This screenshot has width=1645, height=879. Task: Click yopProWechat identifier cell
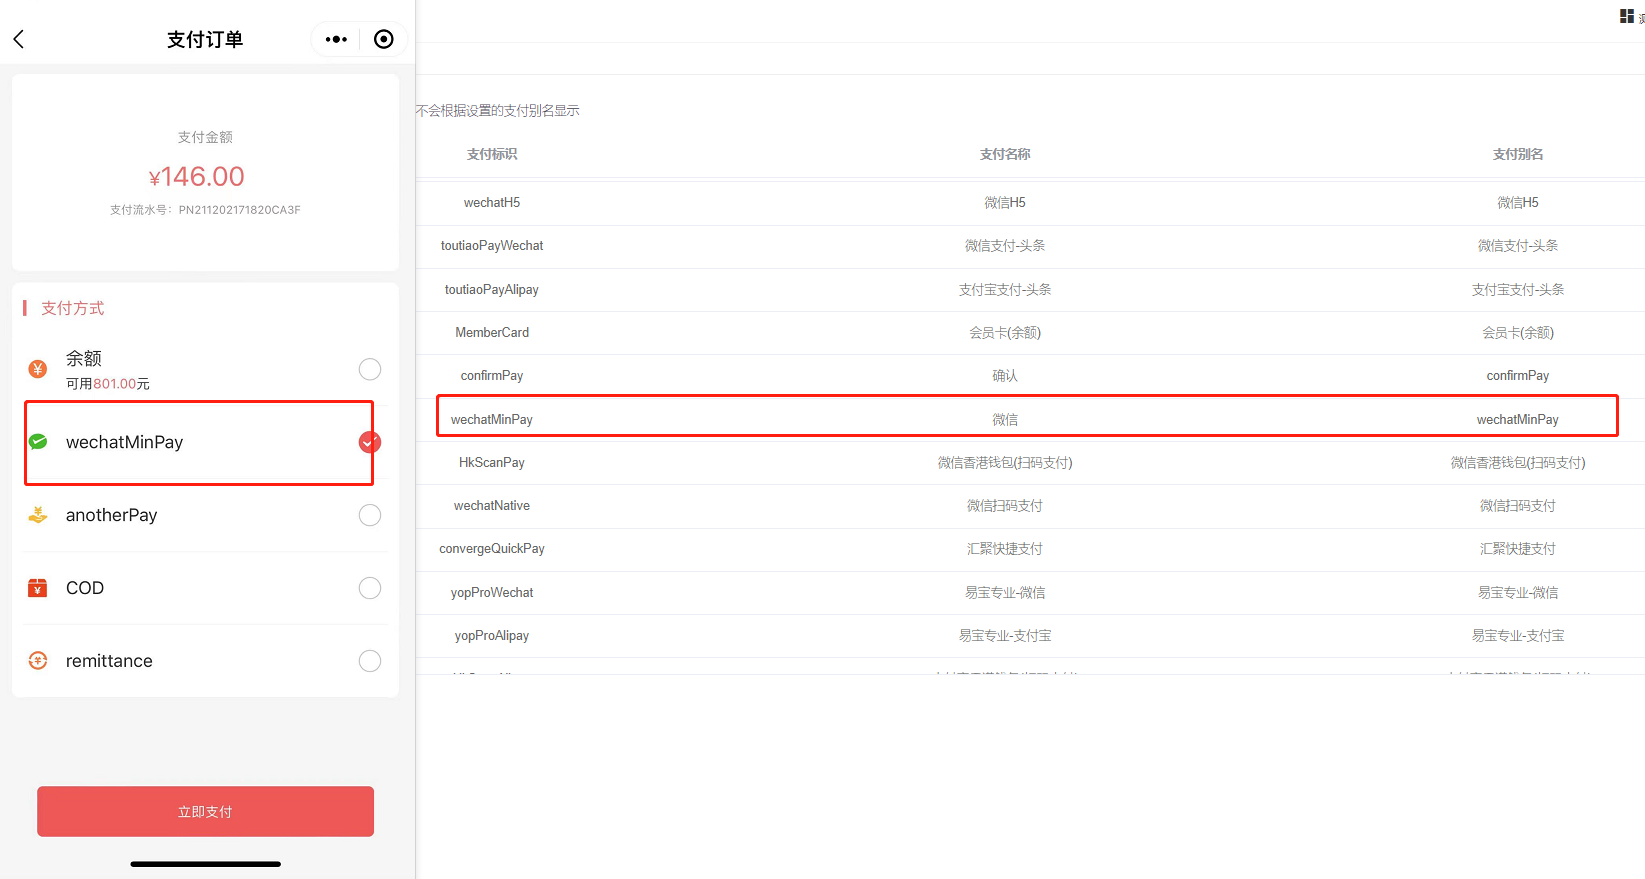pos(492,593)
